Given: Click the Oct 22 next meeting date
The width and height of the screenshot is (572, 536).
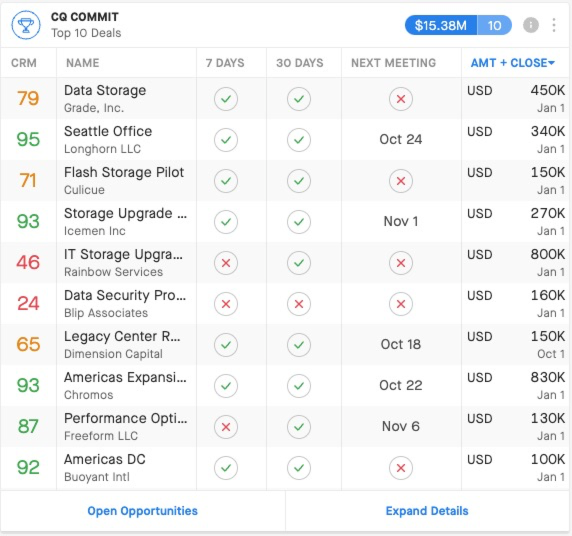Looking at the screenshot, I should tap(401, 386).
